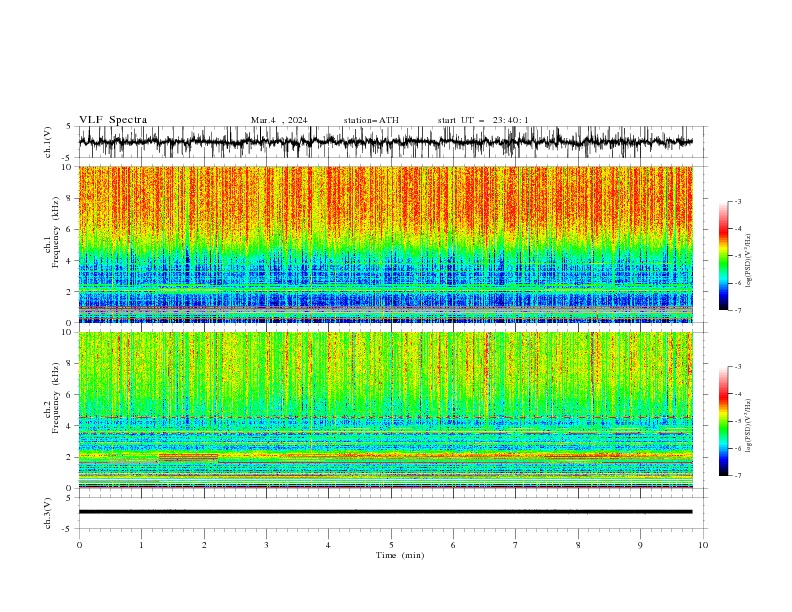Click the "VLF Spectra" title text

tap(113, 120)
